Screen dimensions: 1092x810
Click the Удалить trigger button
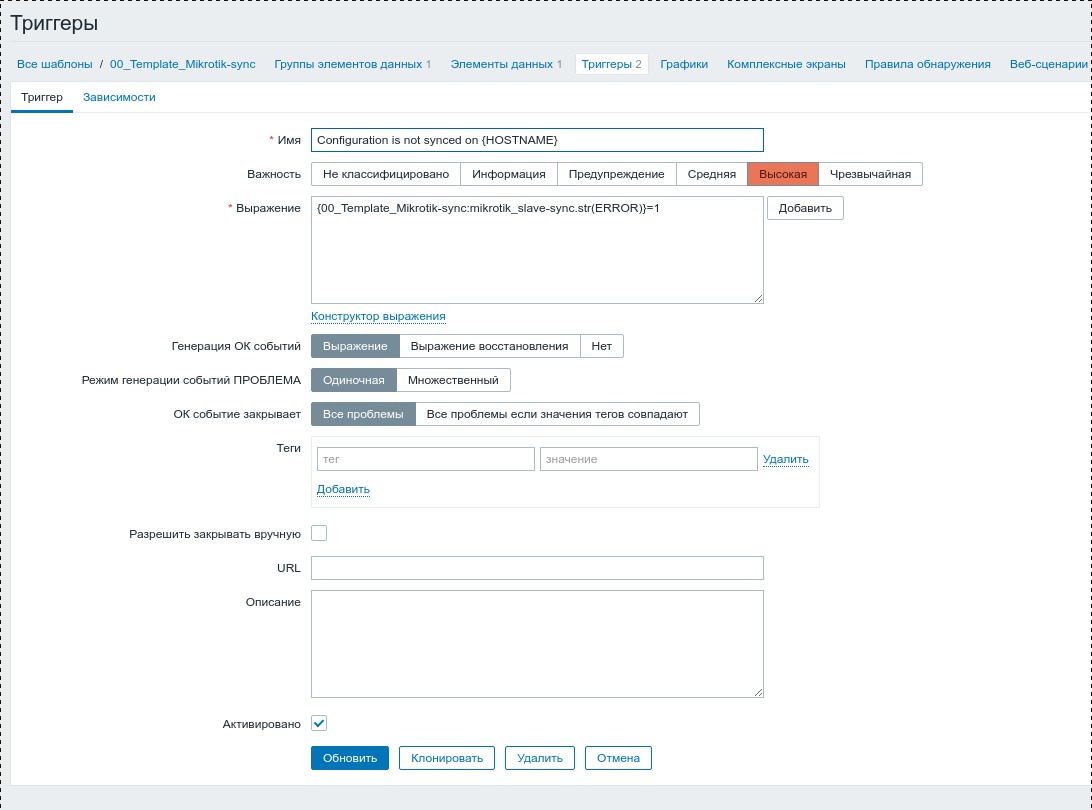tap(540, 758)
